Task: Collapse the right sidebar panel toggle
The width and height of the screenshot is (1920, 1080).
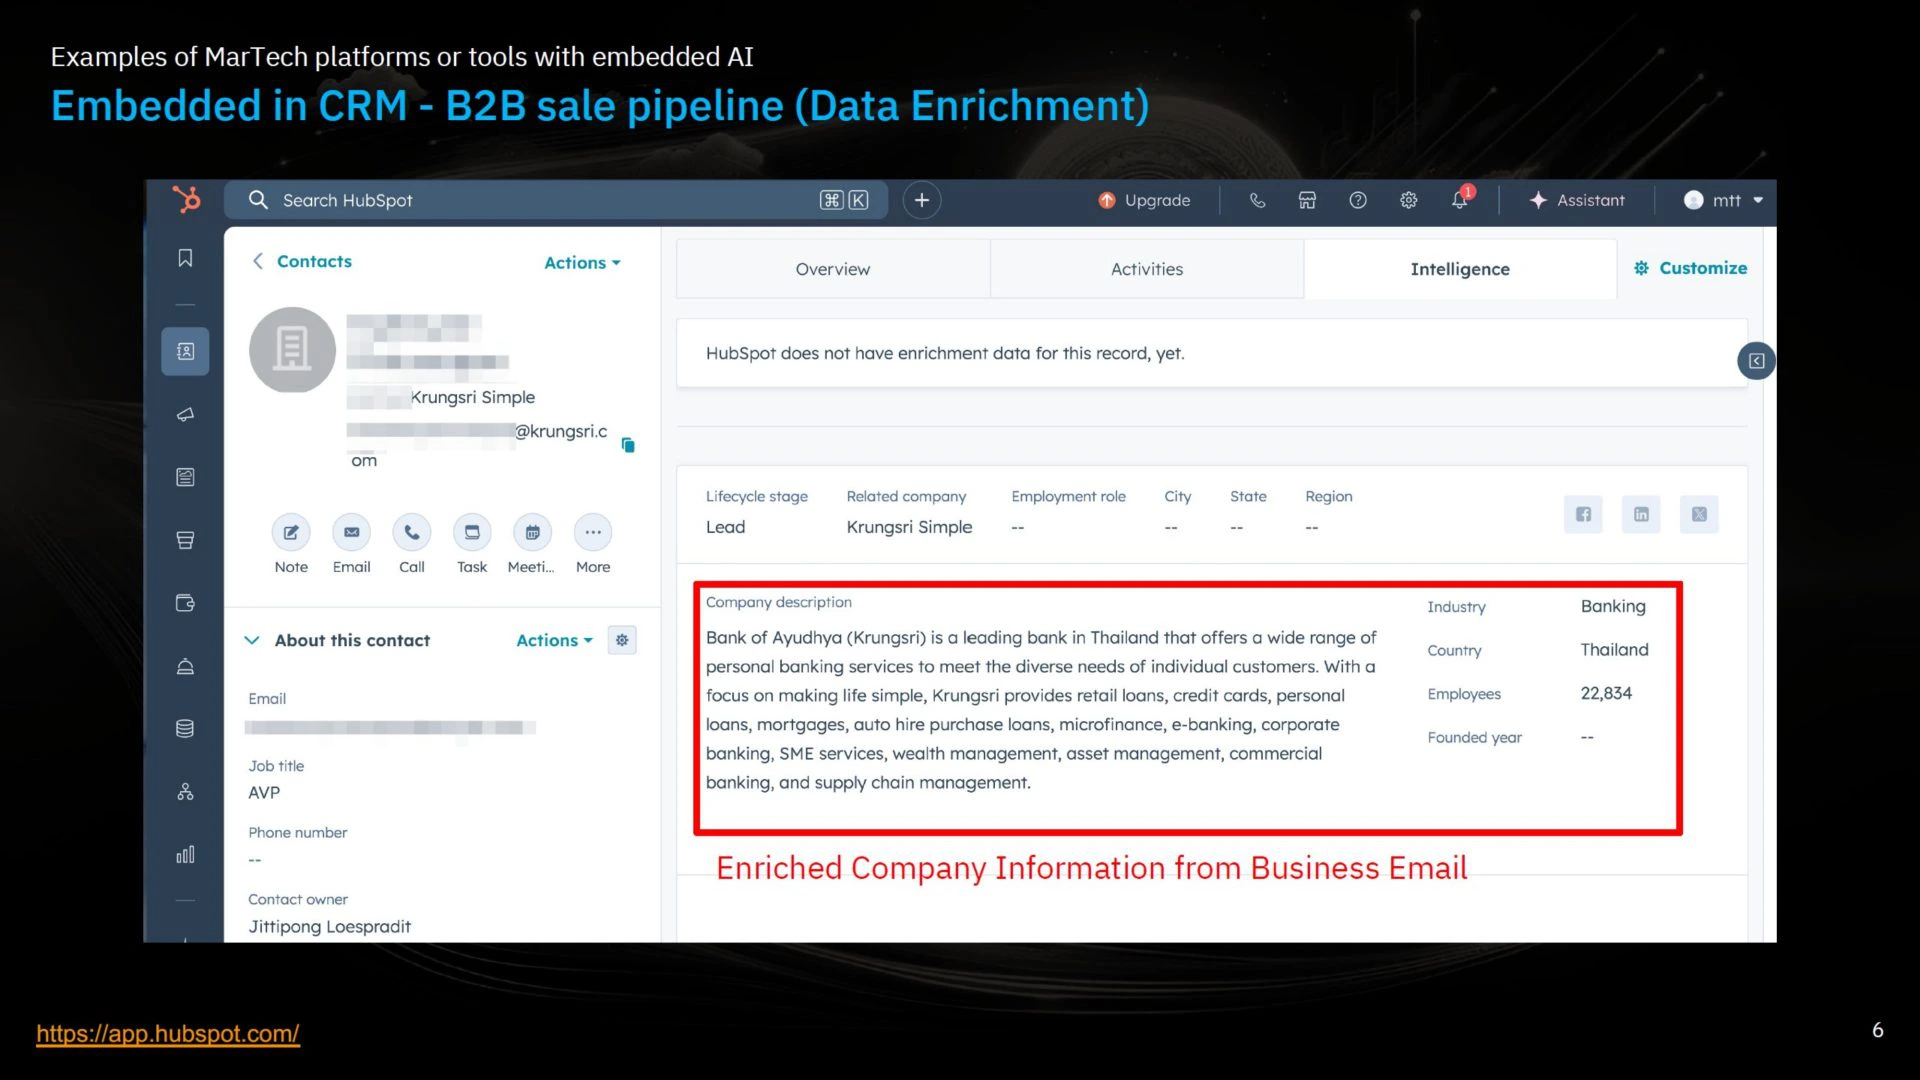Action: (1756, 361)
